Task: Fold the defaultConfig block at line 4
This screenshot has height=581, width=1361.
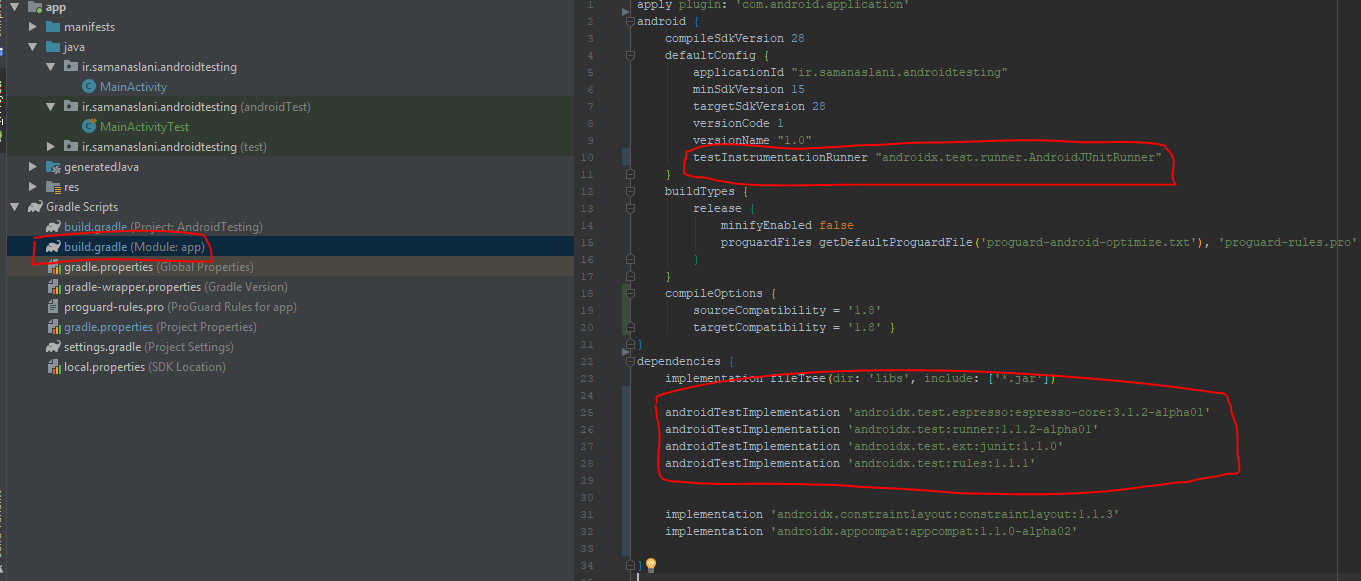Action: [630, 55]
